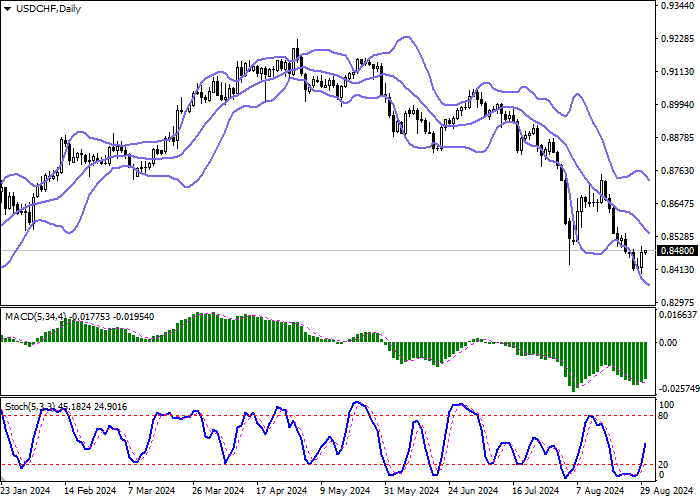The height and width of the screenshot is (500, 700).
Task: Click the MACD zero level label 0.00
Action: [x=668, y=343]
